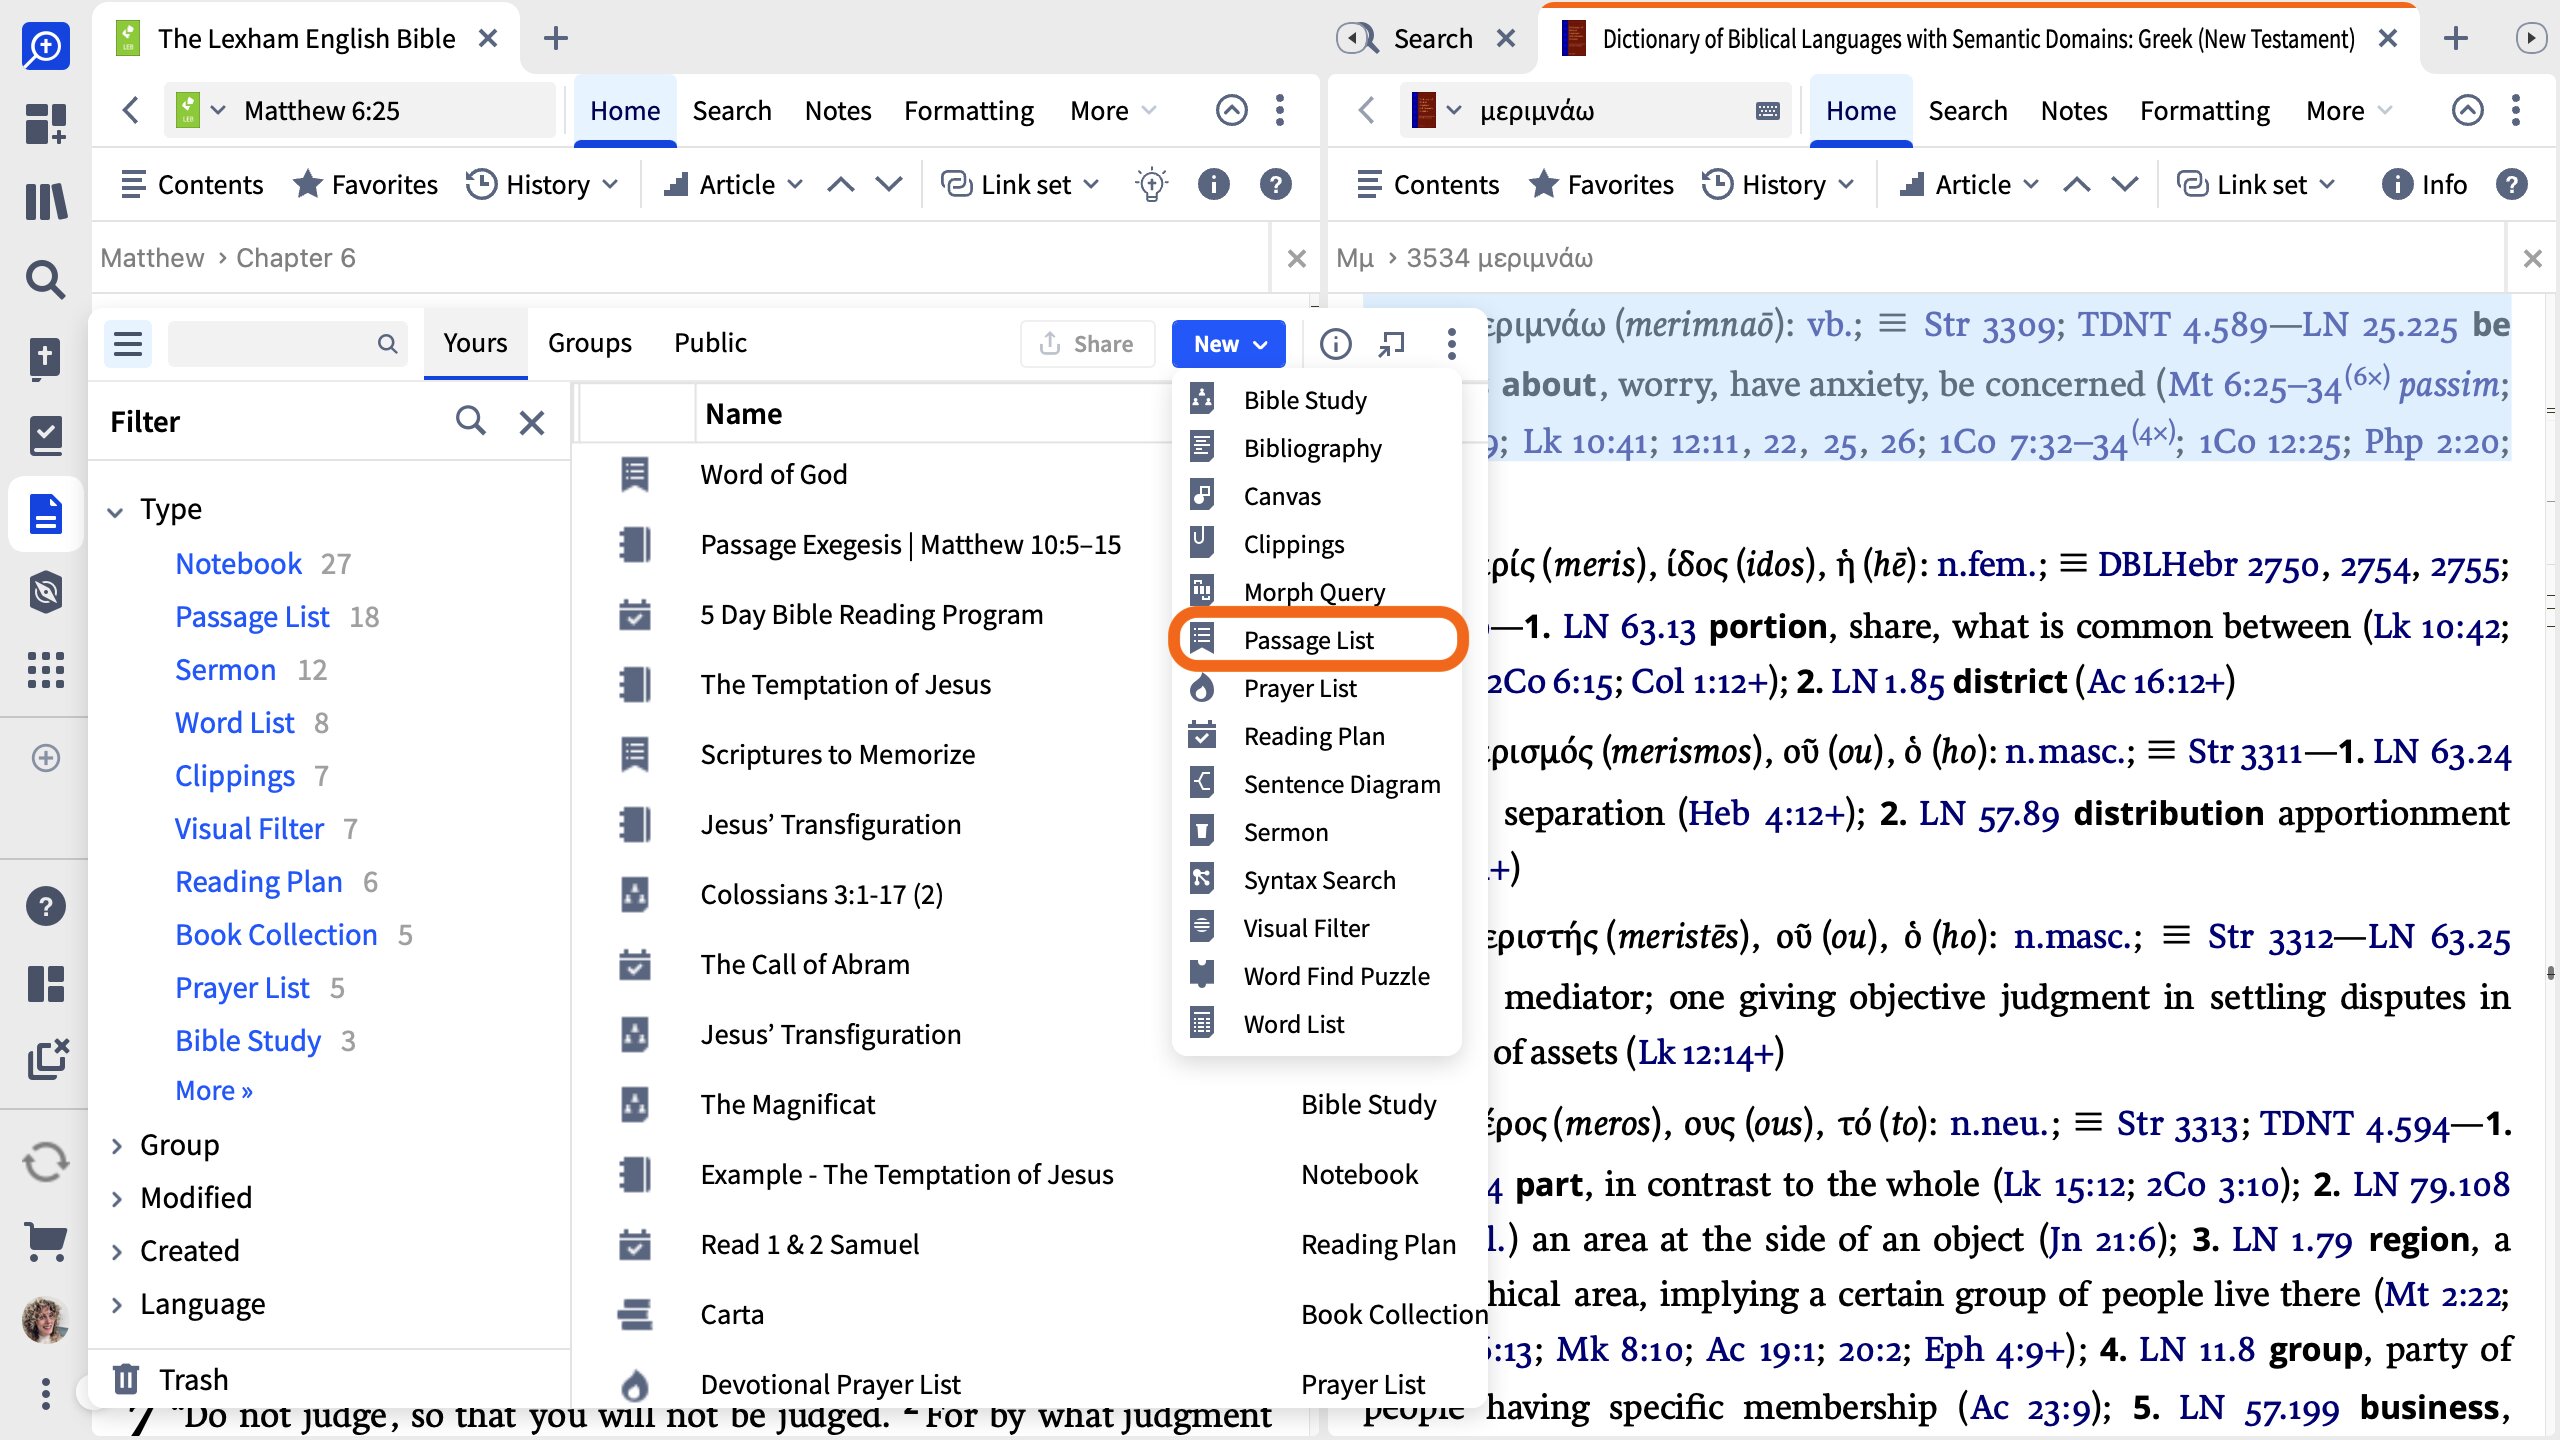Expand the Created filter section
The image size is (2560, 1440).
point(116,1251)
